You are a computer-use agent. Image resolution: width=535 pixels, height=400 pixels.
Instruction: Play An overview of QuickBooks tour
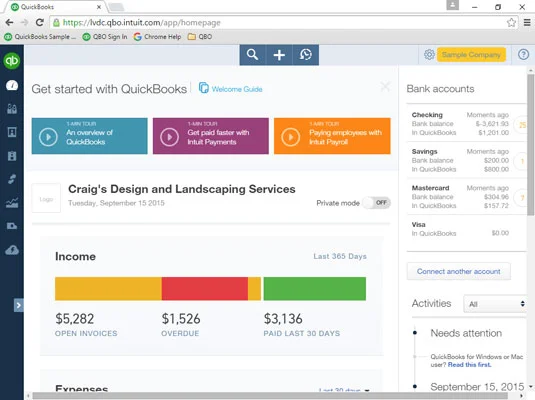coord(90,136)
